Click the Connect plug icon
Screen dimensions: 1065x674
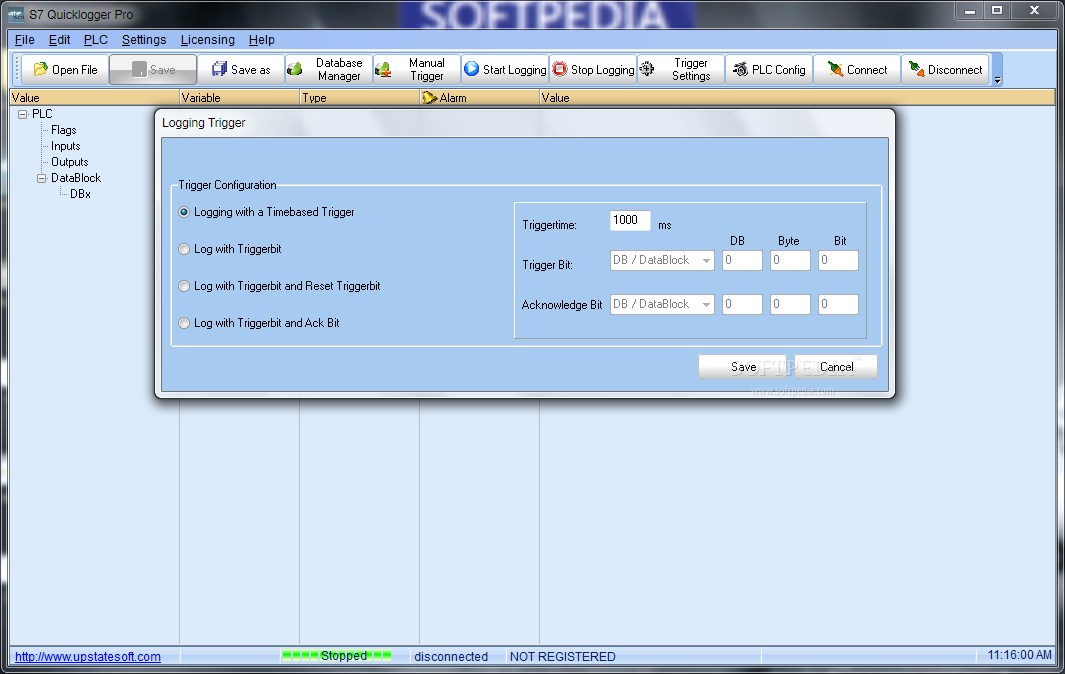[x=835, y=69]
